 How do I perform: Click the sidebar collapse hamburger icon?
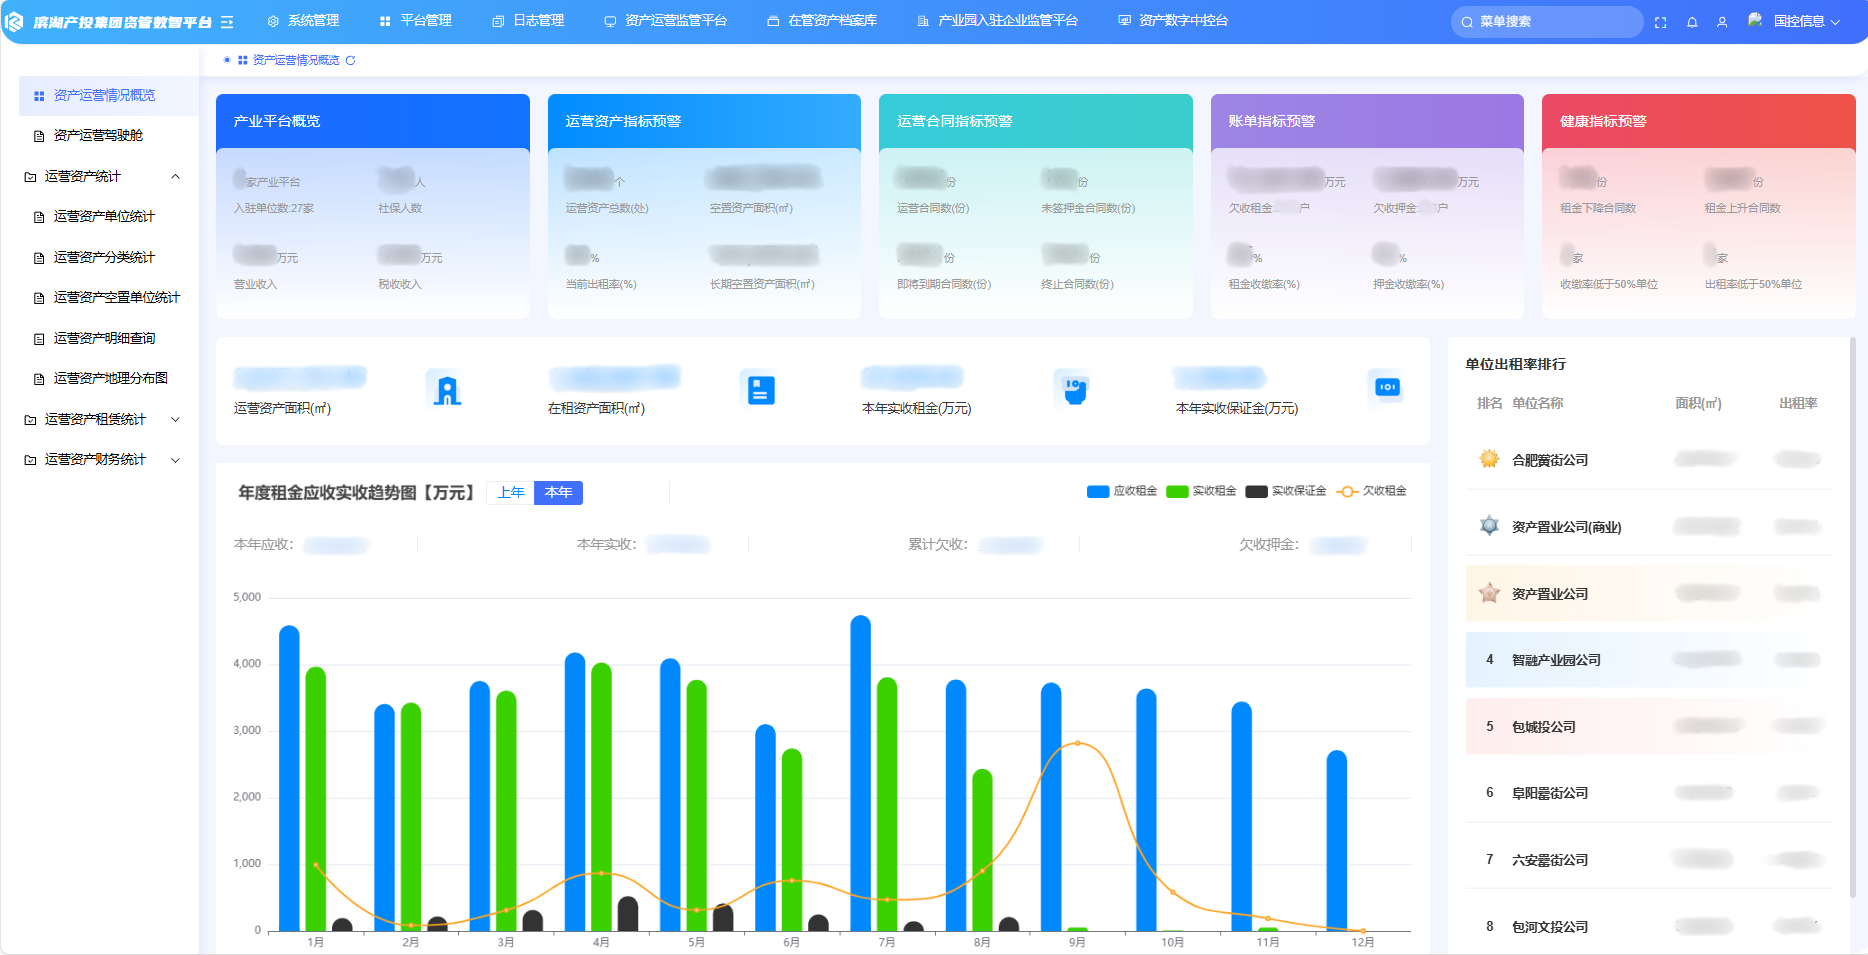click(x=227, y=22)
